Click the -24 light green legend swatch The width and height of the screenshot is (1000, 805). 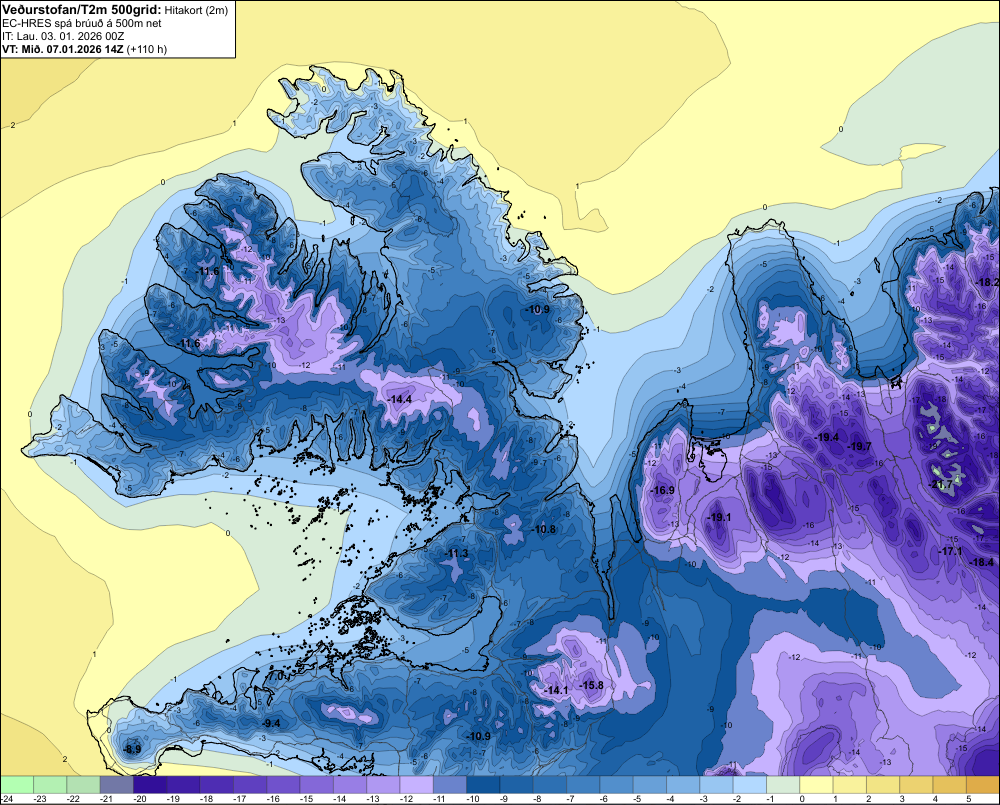[17, 784]
